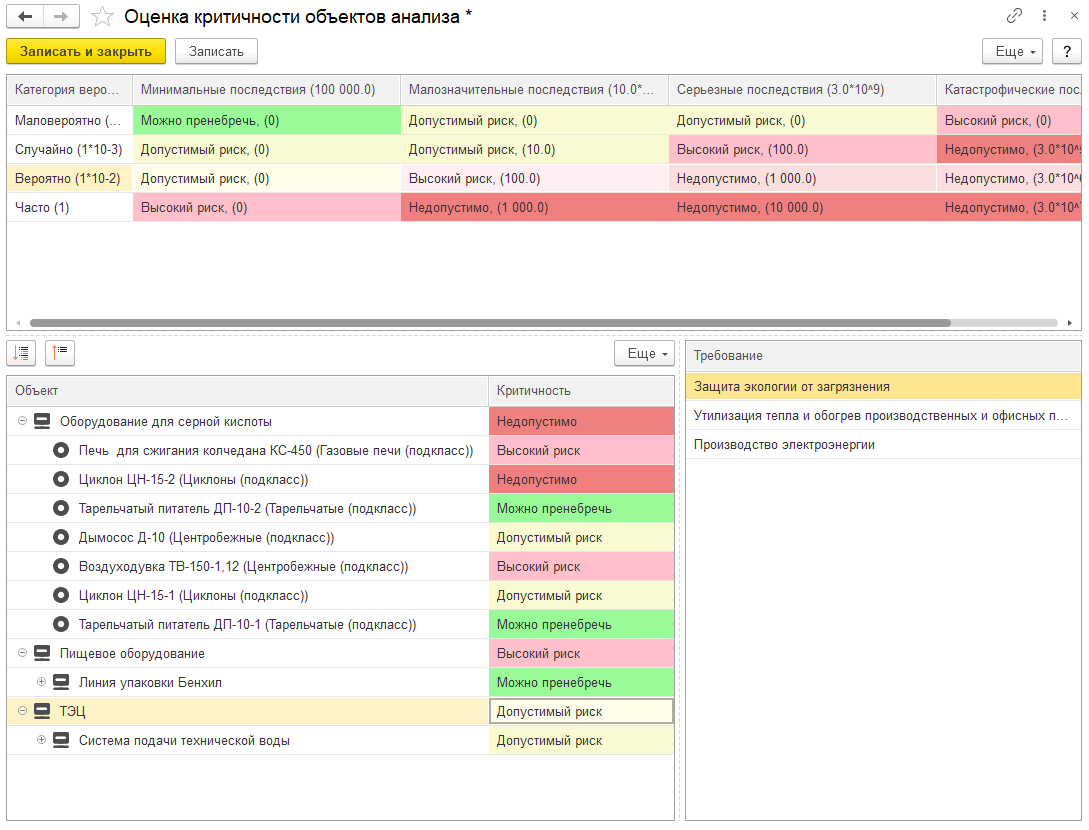
Task: Open the Еще menu above the object tree
Action: pos(645,354)
